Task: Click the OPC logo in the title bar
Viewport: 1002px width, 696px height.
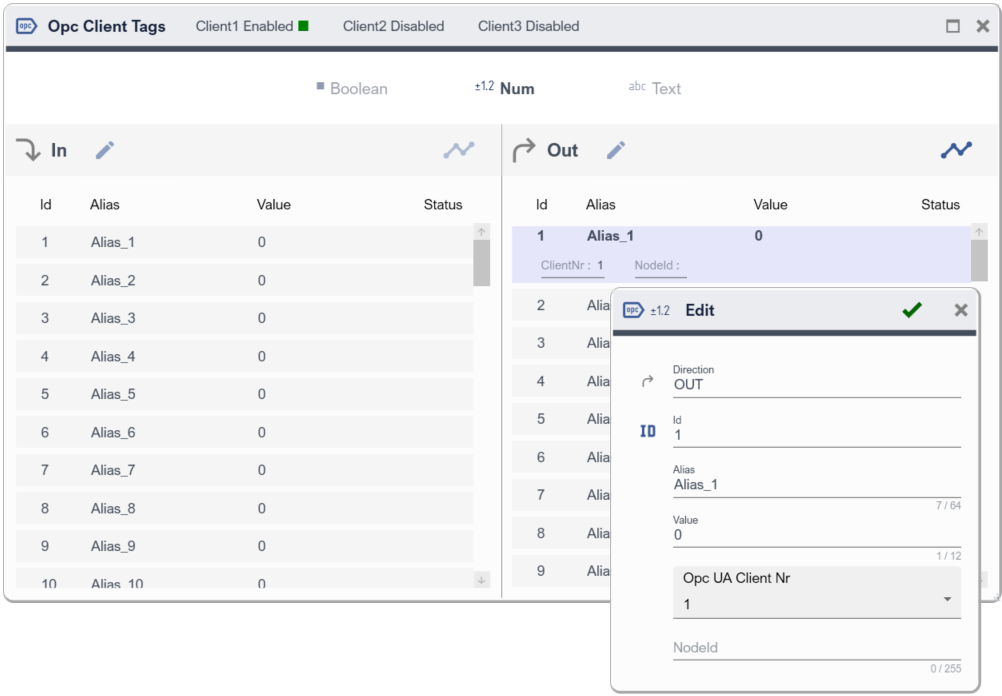Action: tap(27, 26)
